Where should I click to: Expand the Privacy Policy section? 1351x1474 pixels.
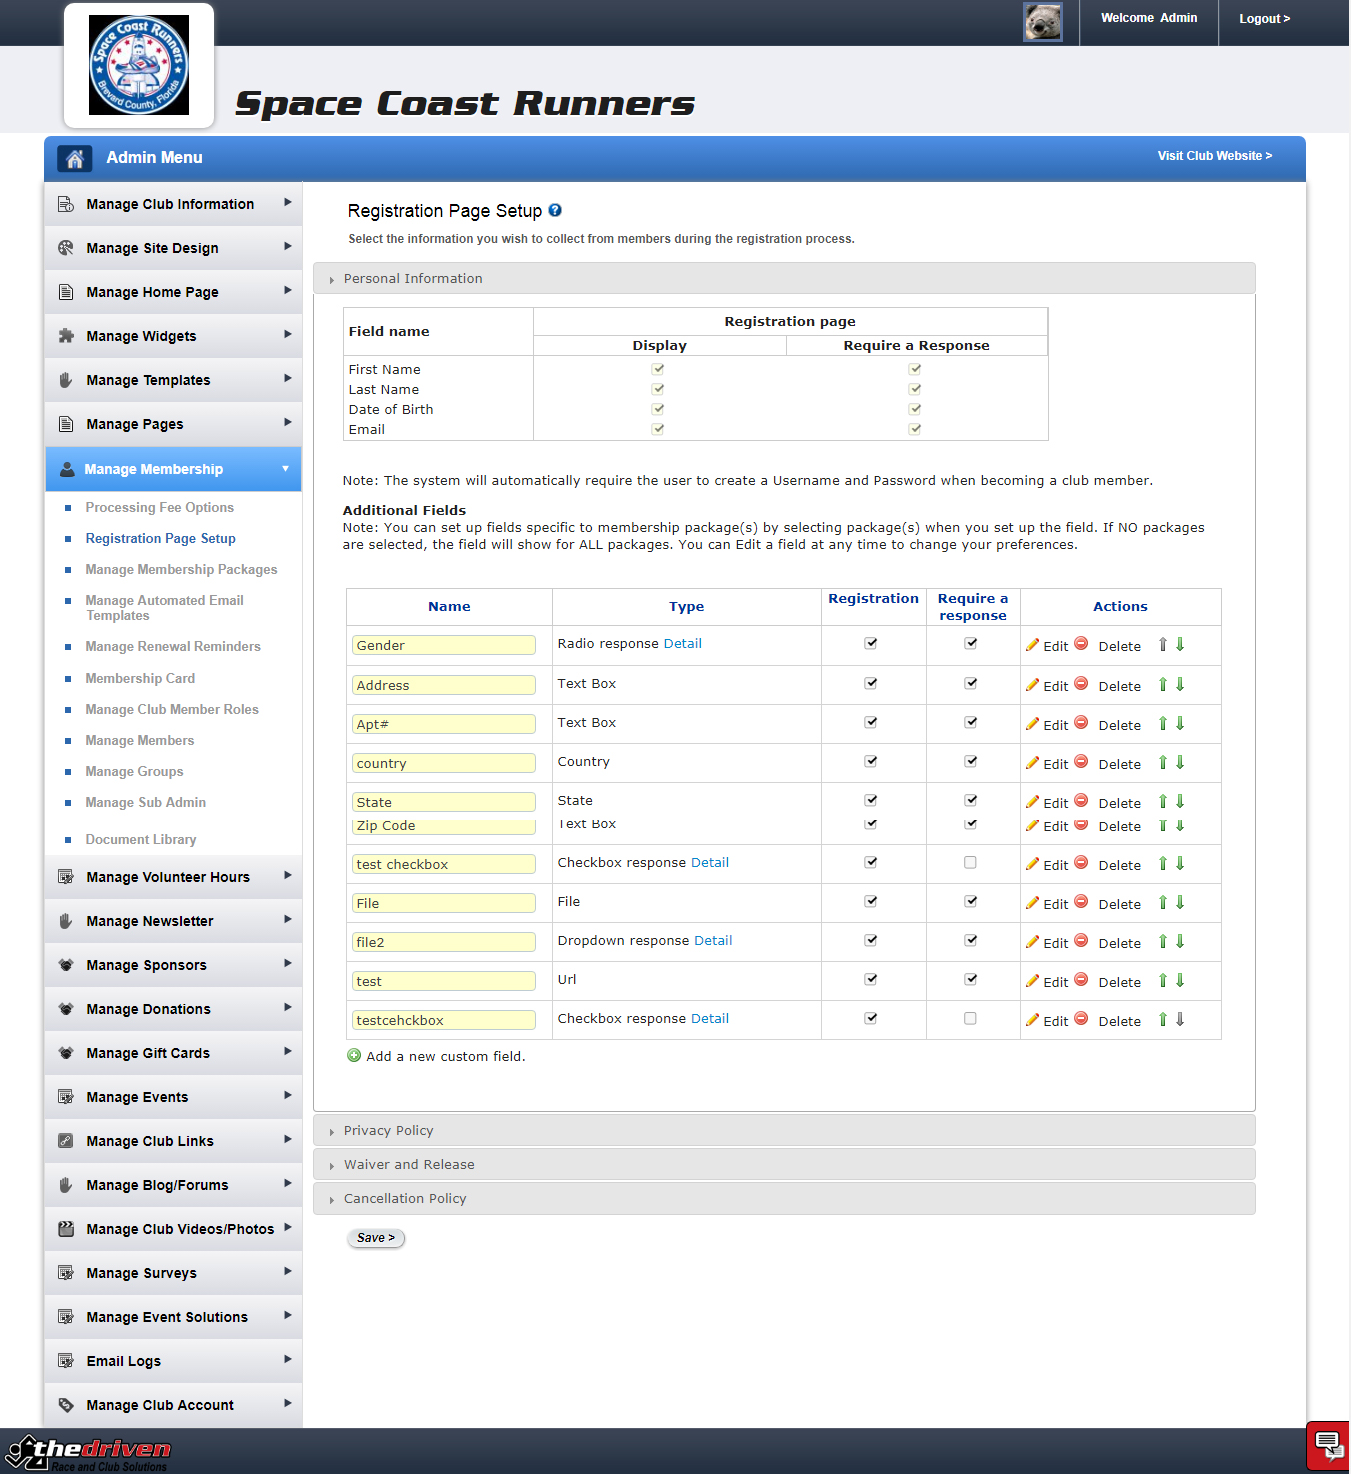388,1131
